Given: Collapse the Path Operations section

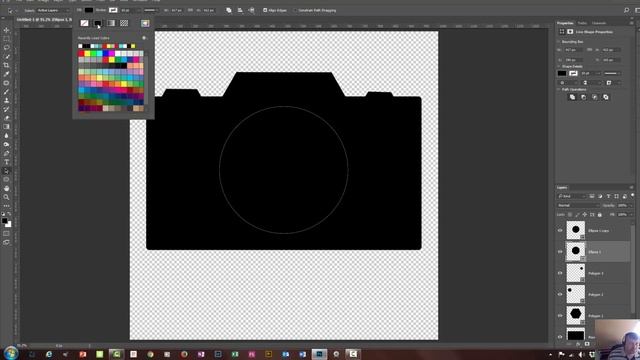Looking at the screenshot, I should click(x=558, y=89).
